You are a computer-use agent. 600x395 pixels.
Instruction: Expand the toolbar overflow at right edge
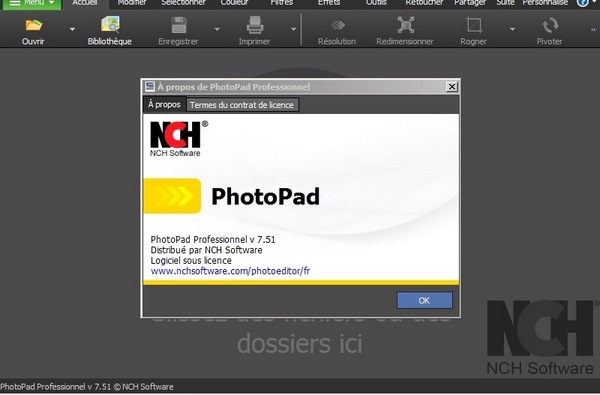click(x=593, y=29)
